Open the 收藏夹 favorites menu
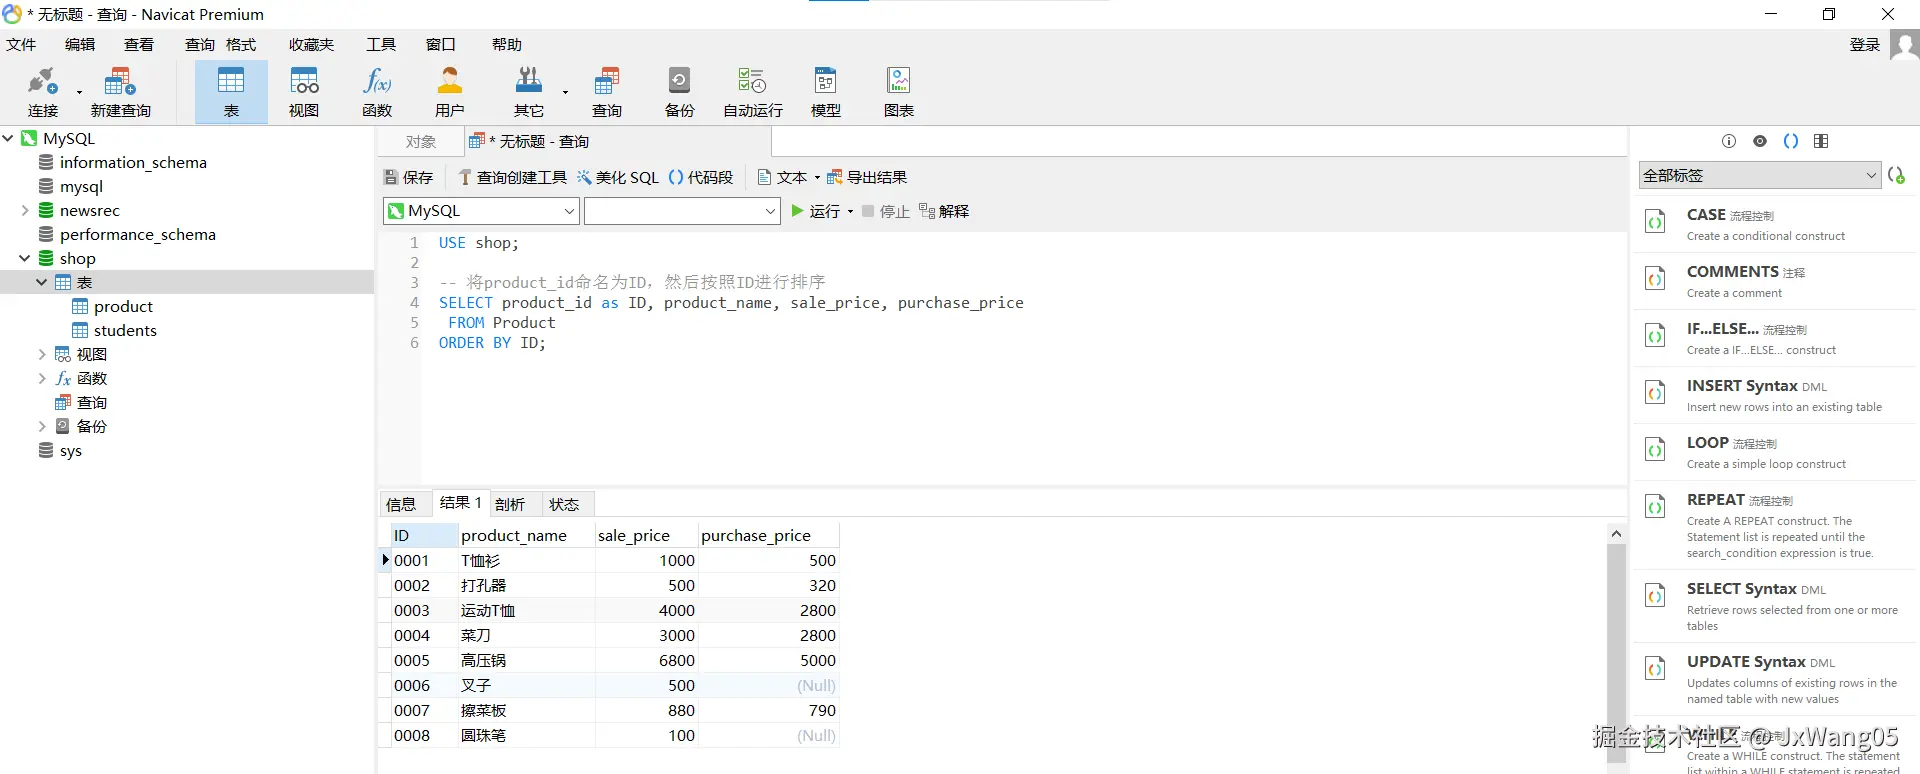The height and width of the screenshot is (774, 1920). (x=311, y=45)
